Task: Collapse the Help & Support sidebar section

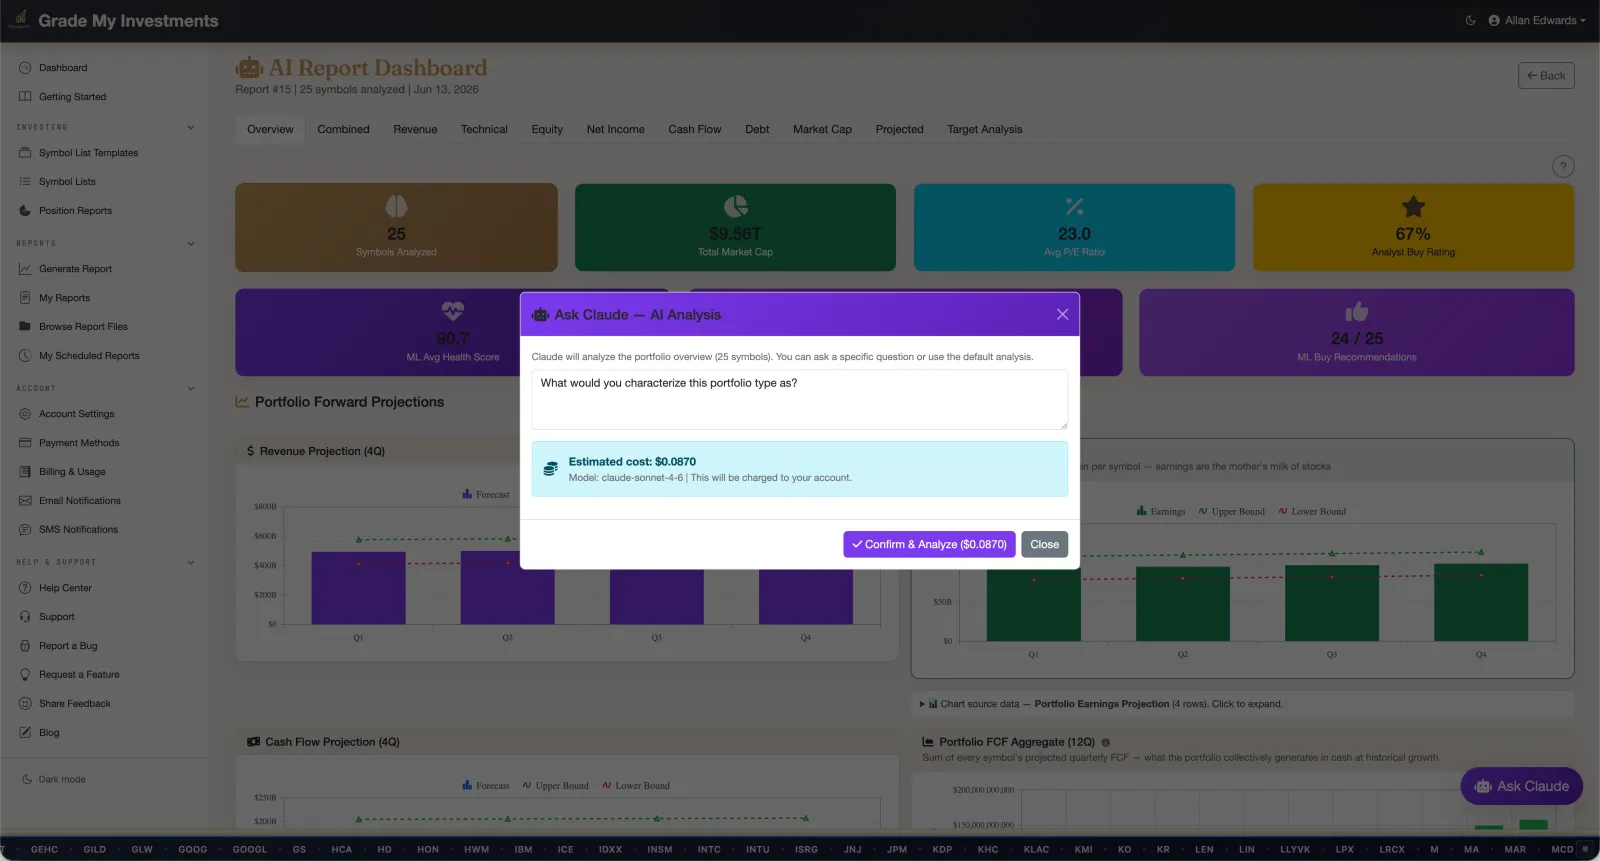Action: click(191, 562)
